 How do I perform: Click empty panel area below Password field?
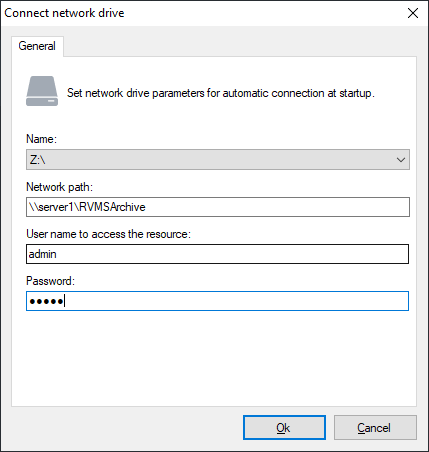pos(214,358)
